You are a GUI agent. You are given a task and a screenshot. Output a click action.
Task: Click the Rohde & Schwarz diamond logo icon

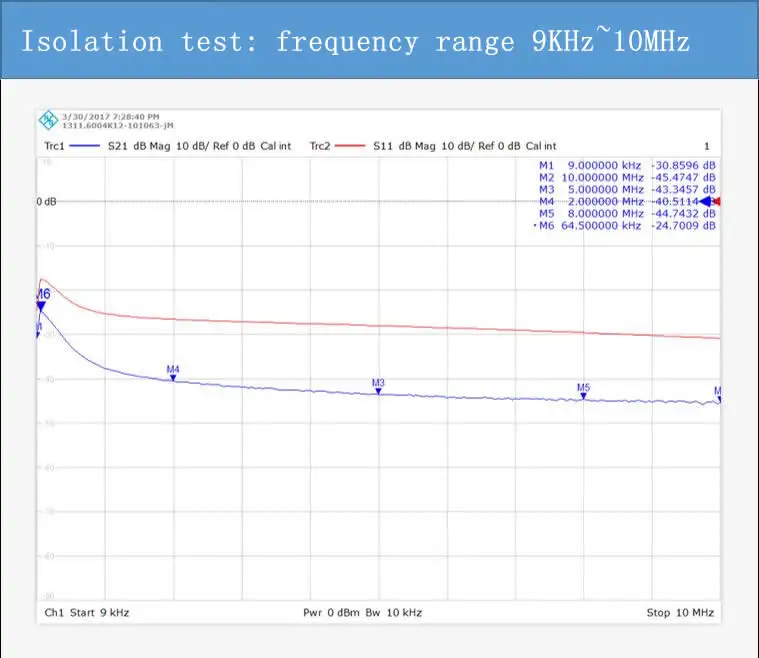point(48,120)
